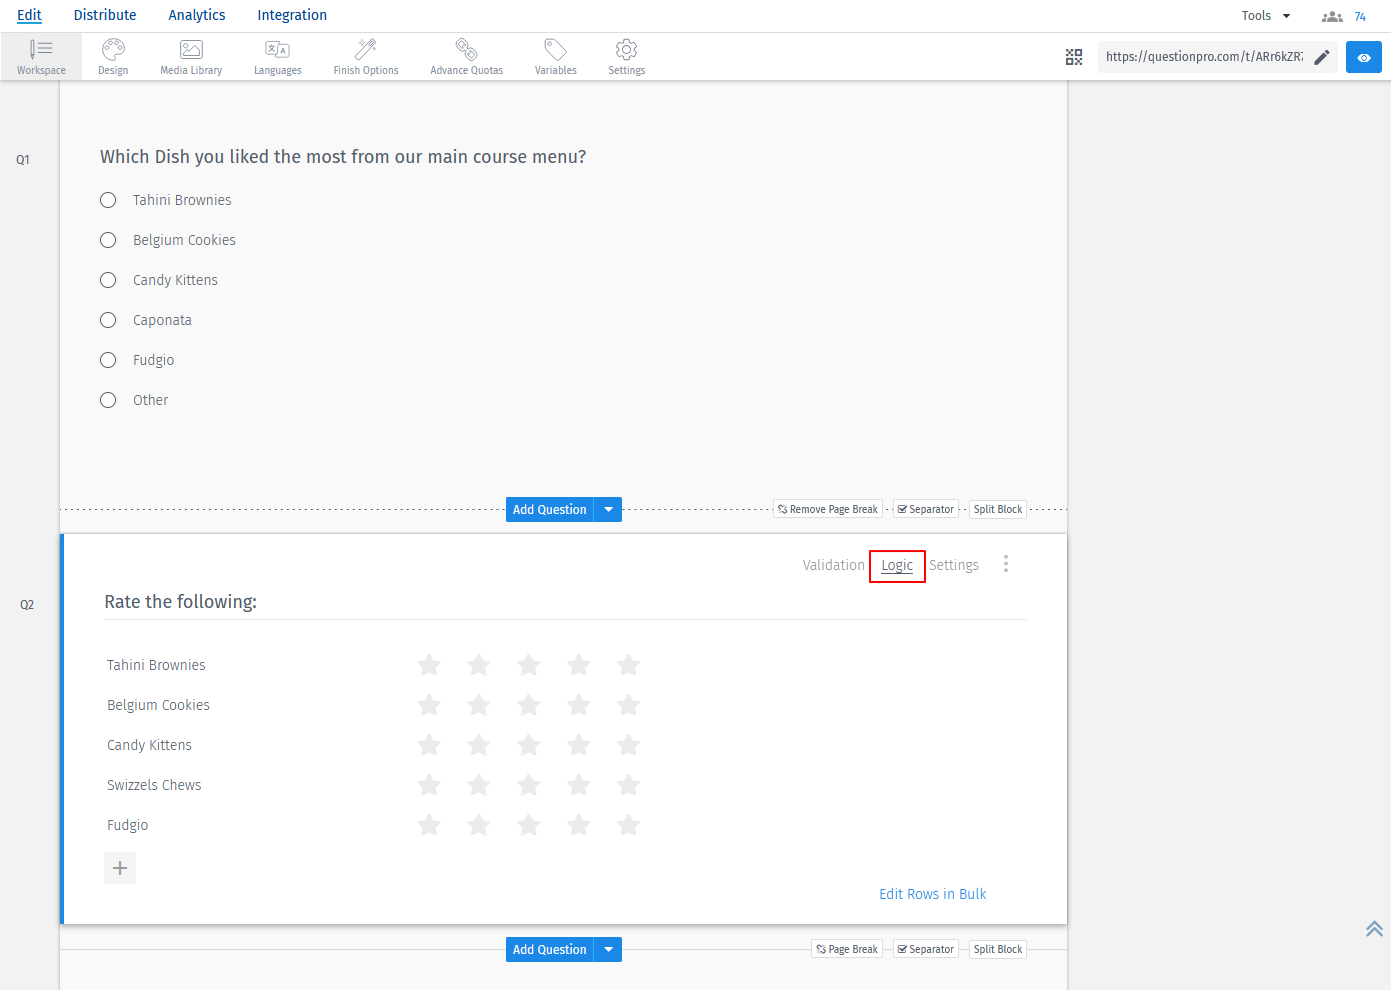Image resolution: width=1391 pixels, height=990 pixels.
Task: Open the Tools dropdown menu
Action: tap(1264, 15)
